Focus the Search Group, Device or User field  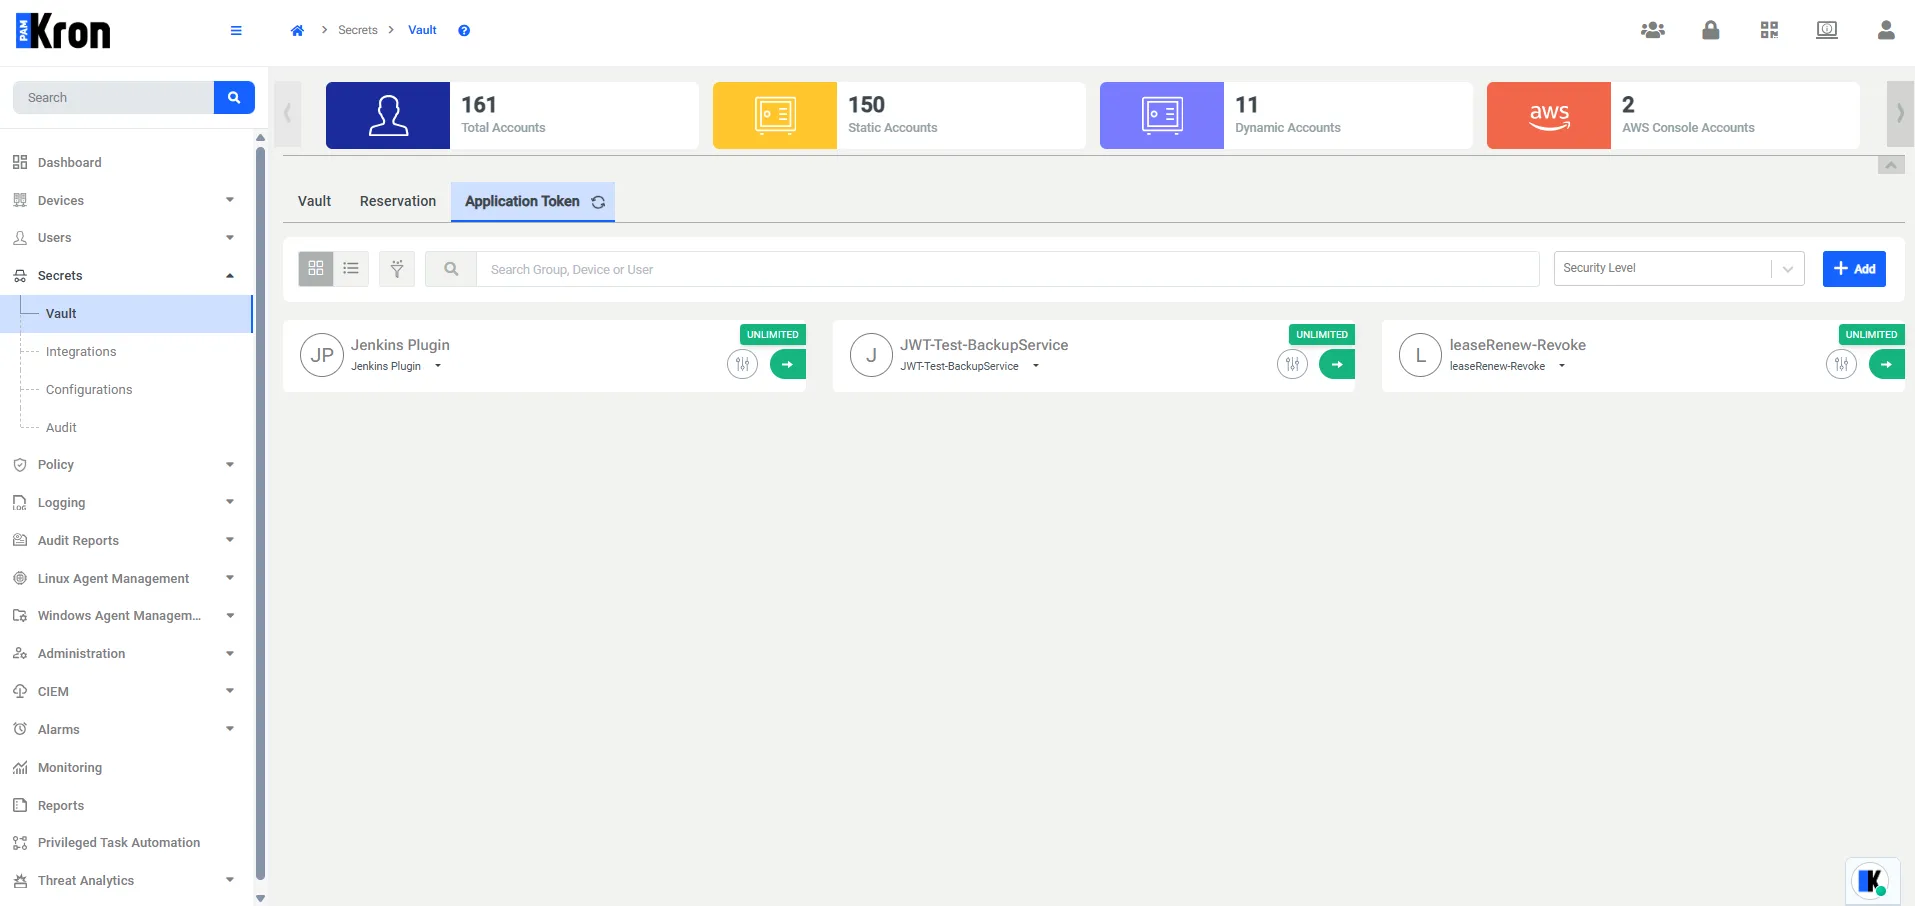(1007, 269)
